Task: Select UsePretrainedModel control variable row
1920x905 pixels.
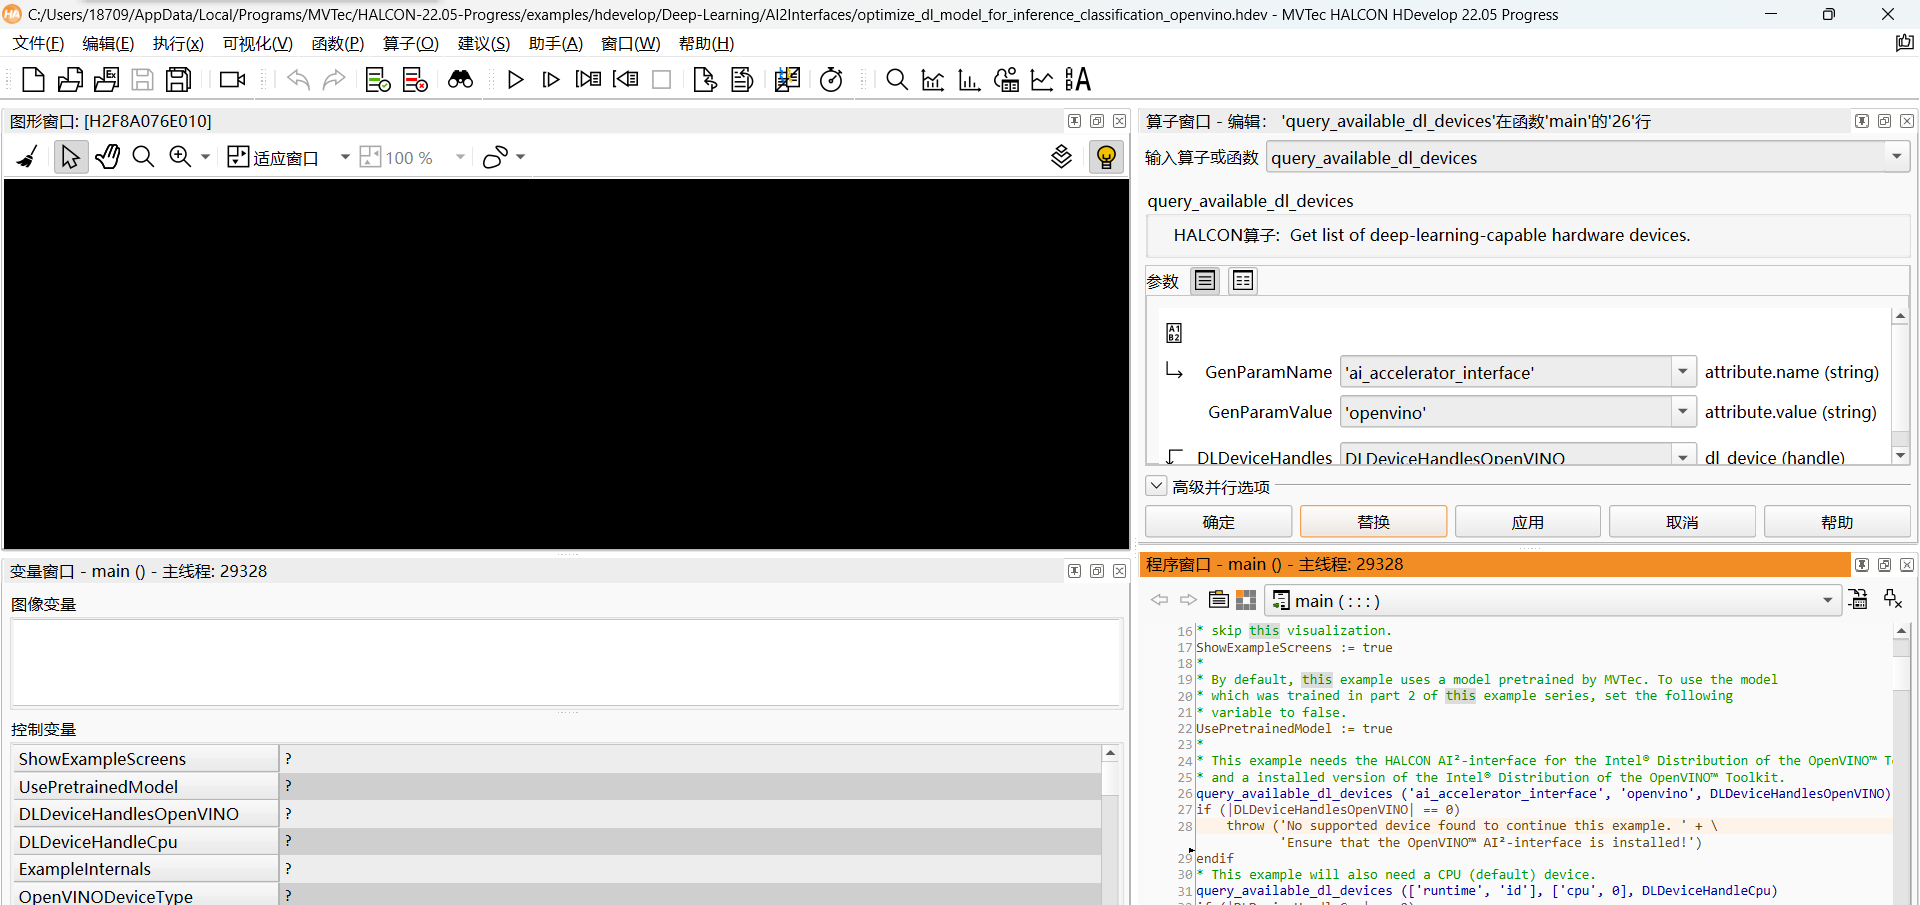Action: click(x=558, y=787)
